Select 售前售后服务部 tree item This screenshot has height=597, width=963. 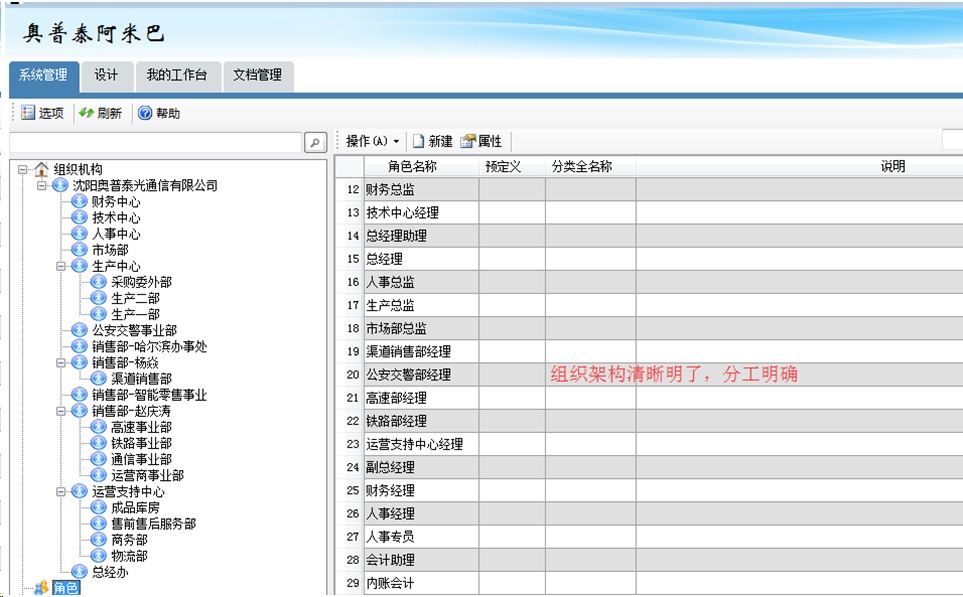153,524
